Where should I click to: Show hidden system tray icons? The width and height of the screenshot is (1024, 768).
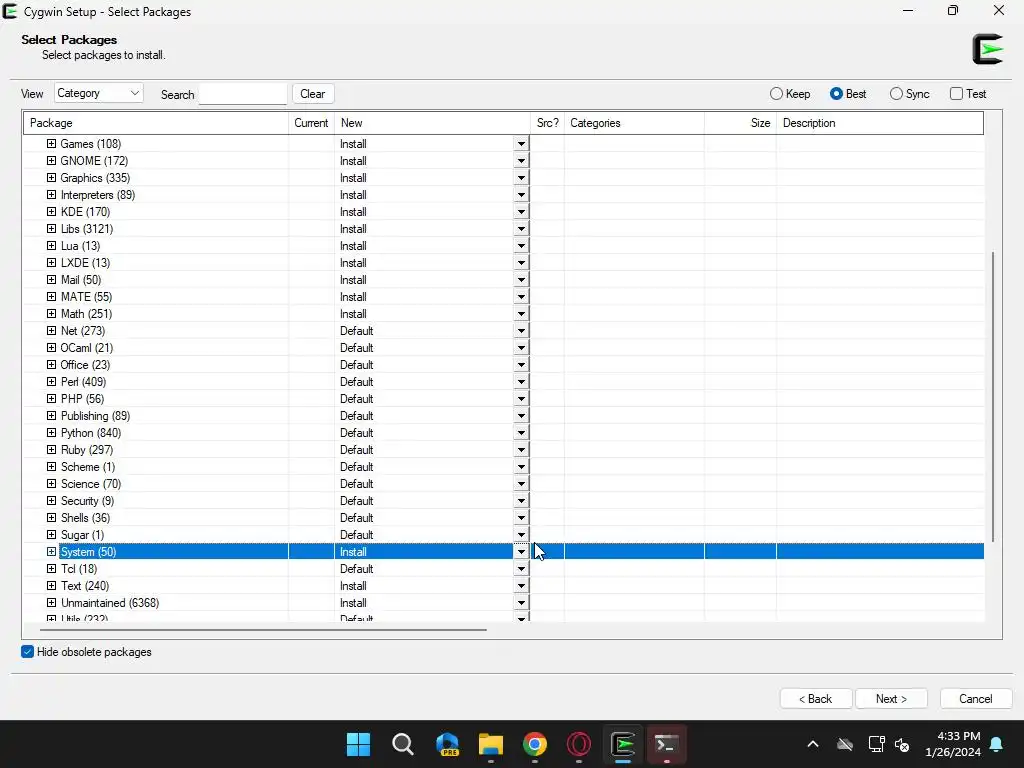(x=812, y=744)
